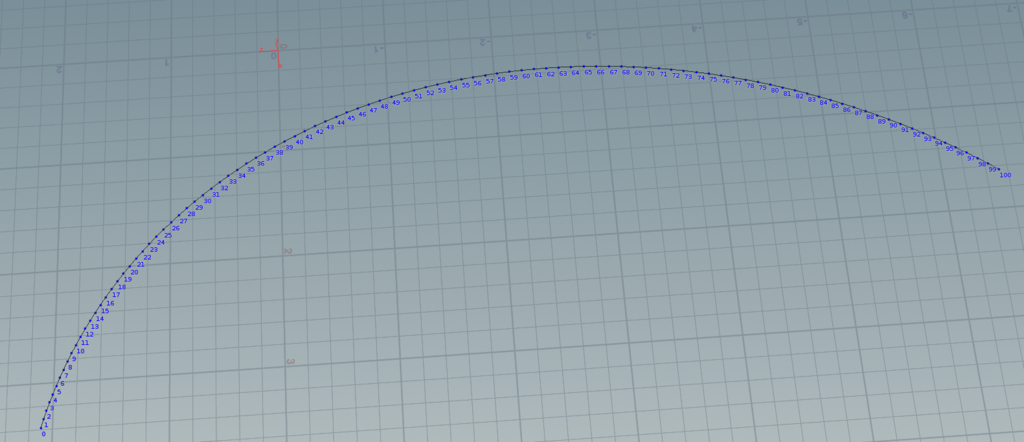Click the blue point label 95
Screen dimensions: 1024x442
coord(950,149)
